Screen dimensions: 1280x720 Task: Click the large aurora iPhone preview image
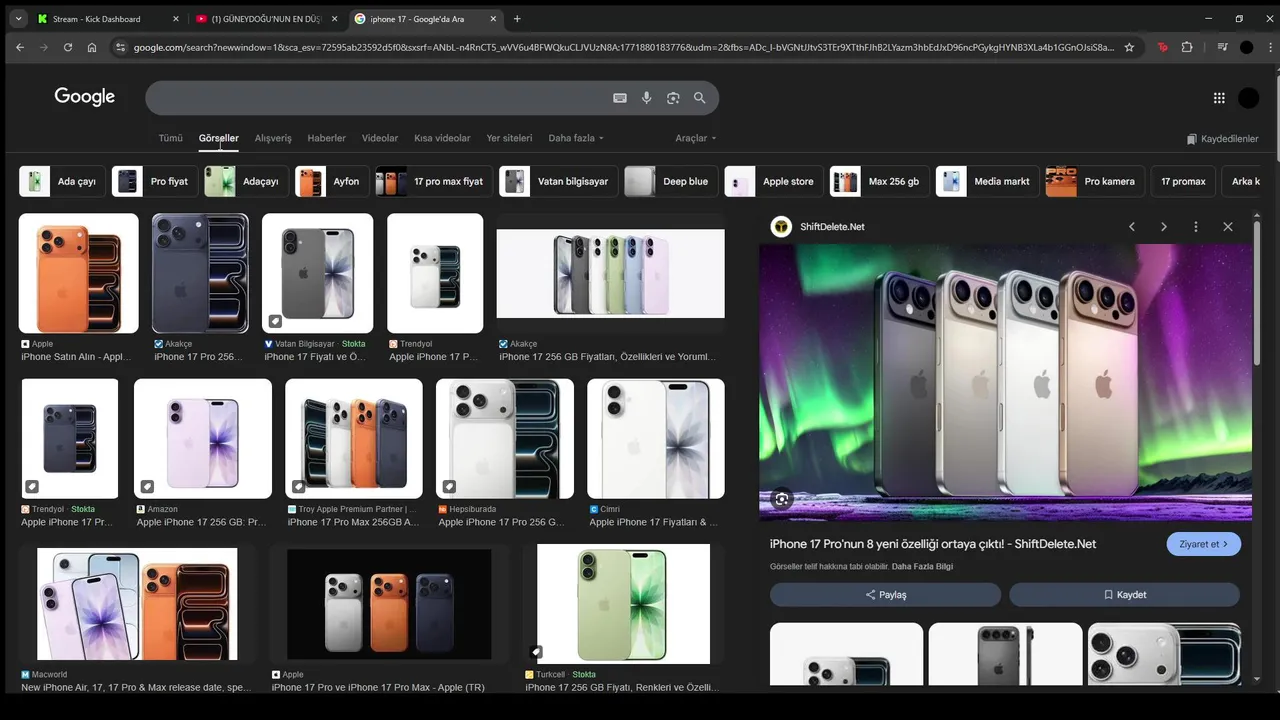[x=1005, y=382]
